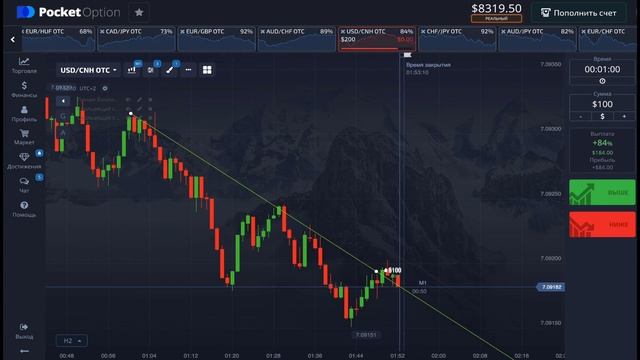Switch to the AUD/JPY OTC tab
The width and height of the screenshot is (640, 360).
537,39
